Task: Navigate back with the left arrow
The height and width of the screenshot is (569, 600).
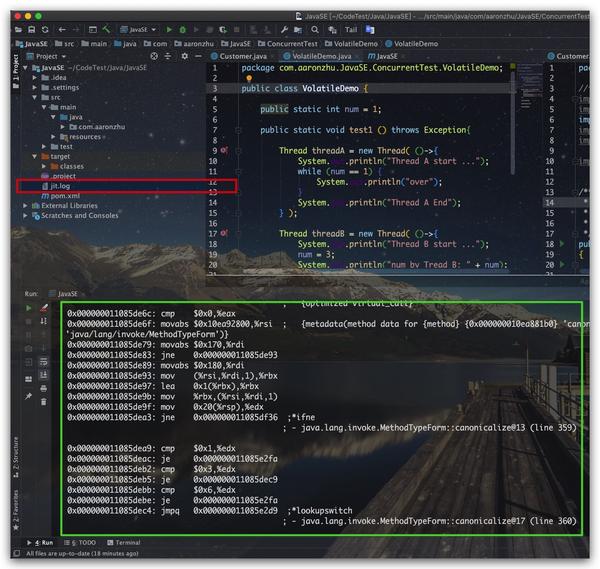Action: pos(62,30)
